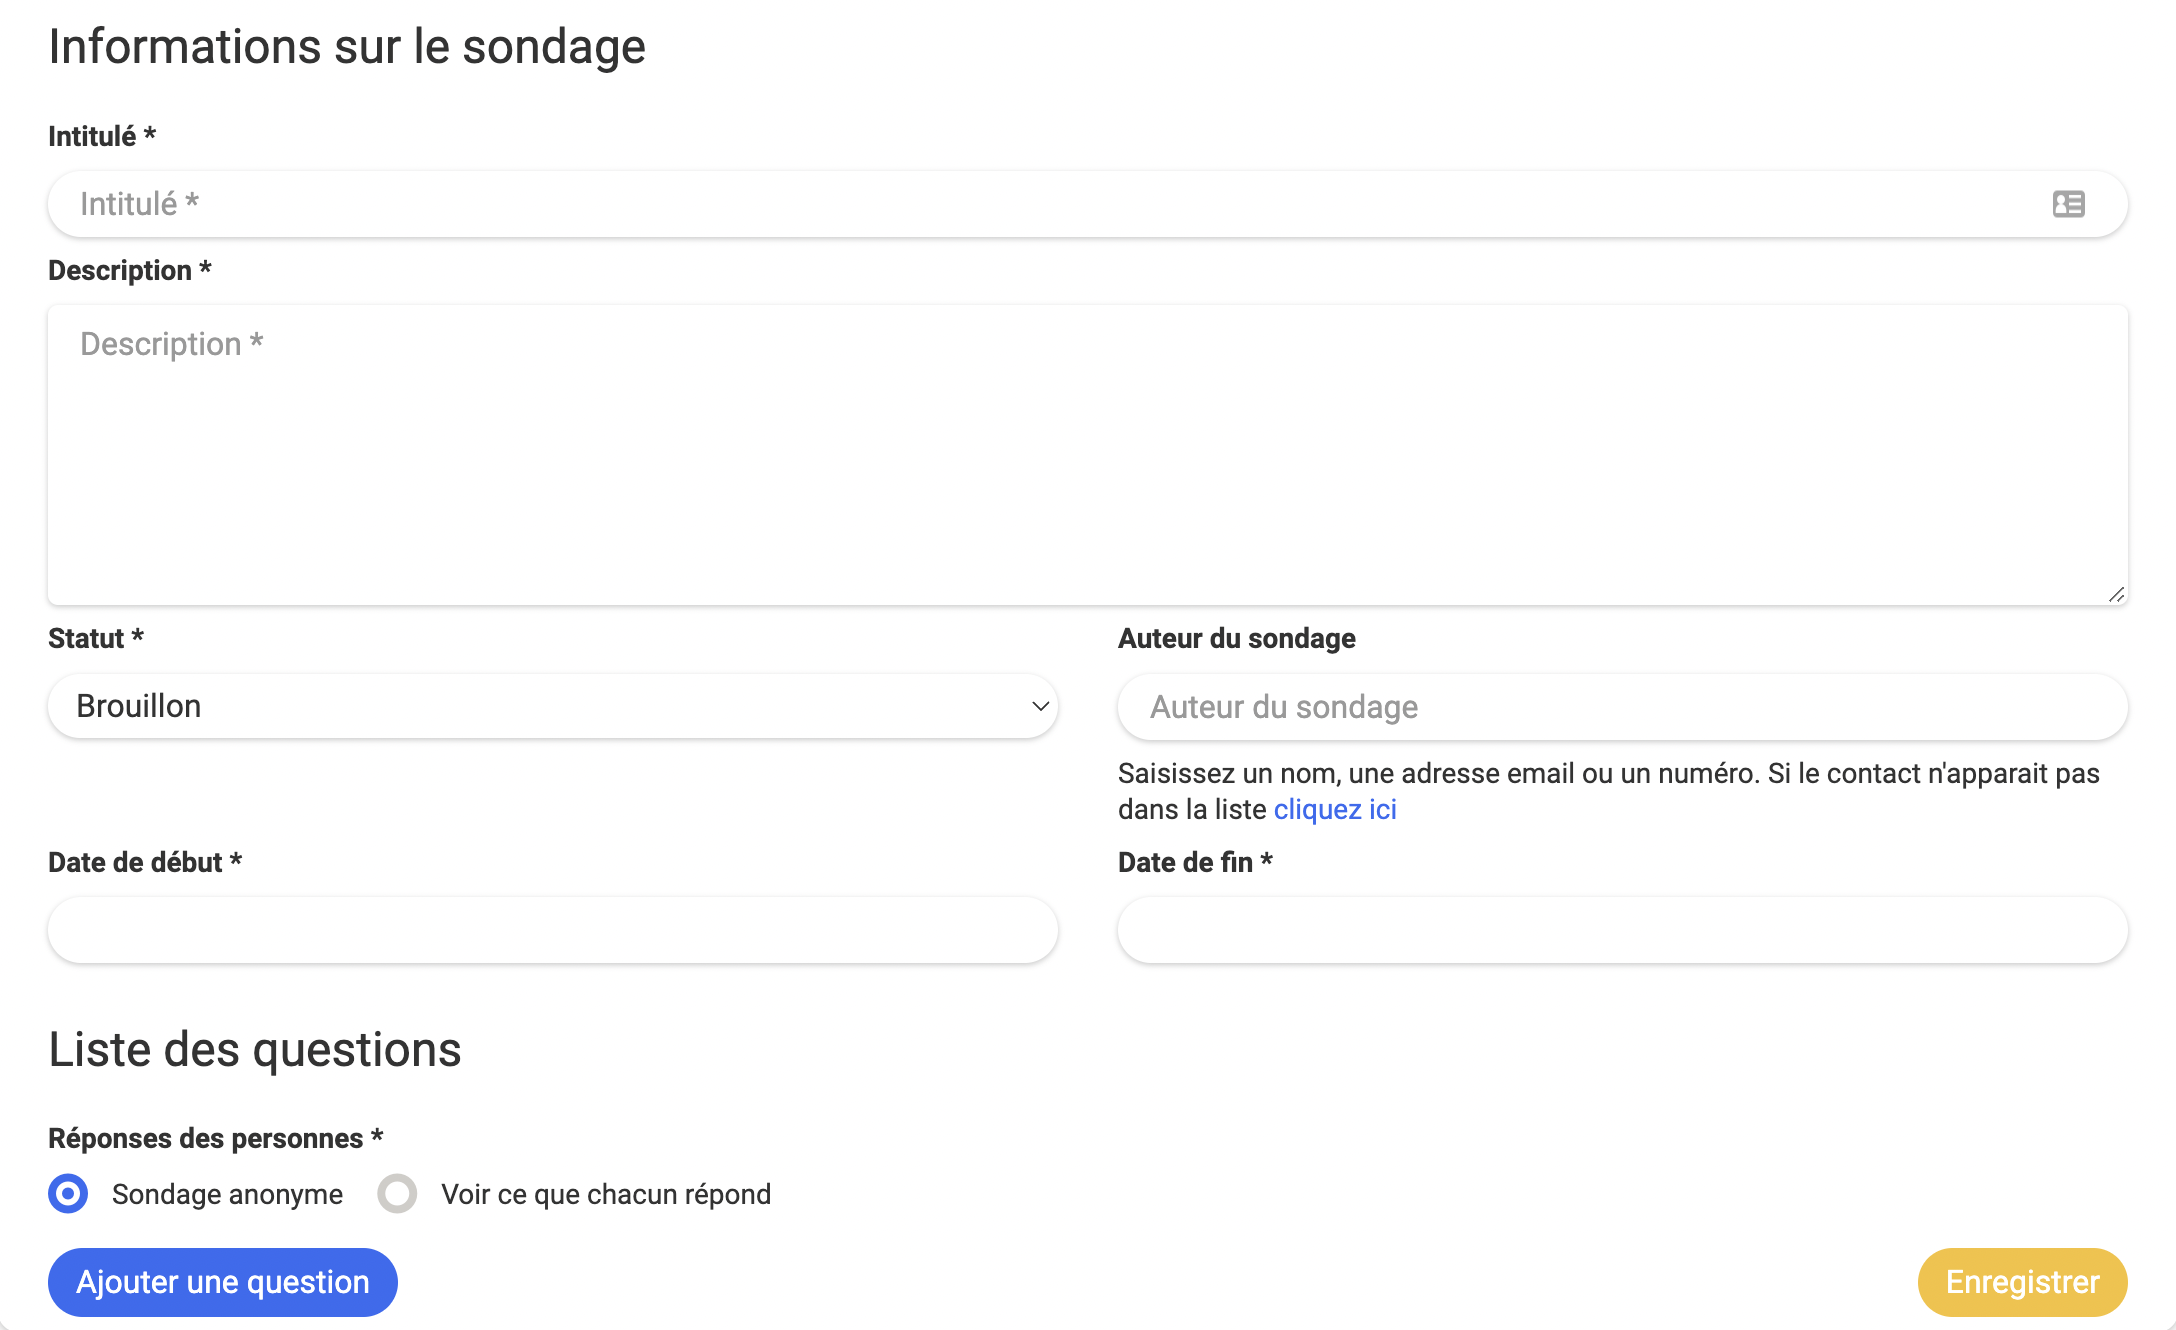
Task: Click the Auteur du sondage input field
Action: tap(1620, 707)
